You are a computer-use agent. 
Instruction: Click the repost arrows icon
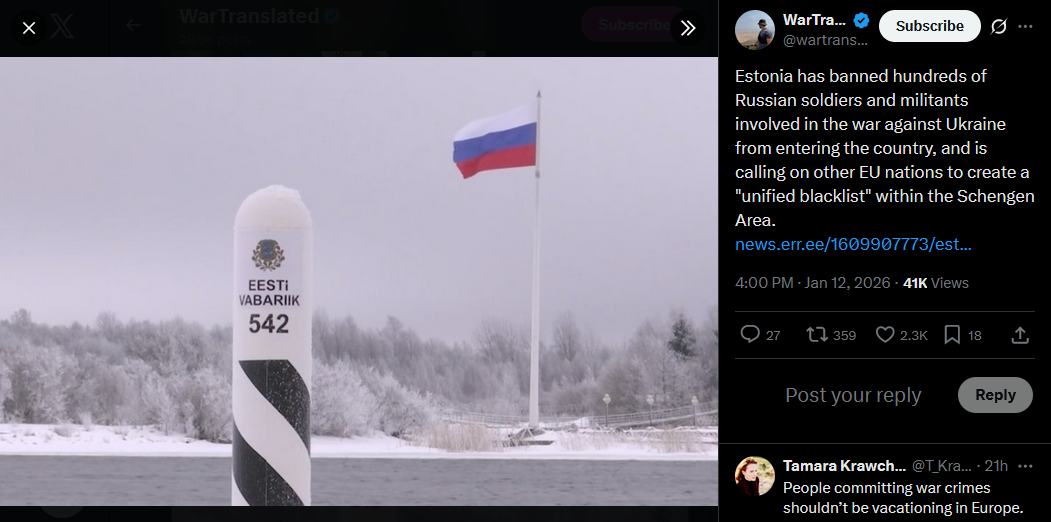(x=816, y=334)
